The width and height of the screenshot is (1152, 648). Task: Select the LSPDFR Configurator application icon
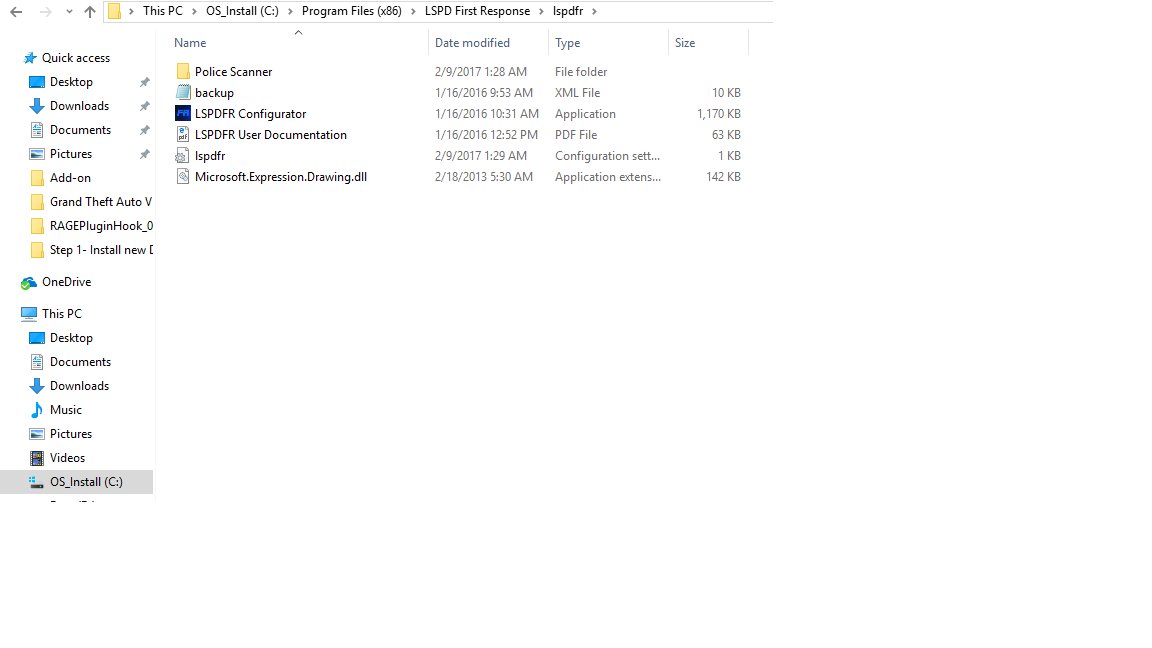click(x=183, y=113)
